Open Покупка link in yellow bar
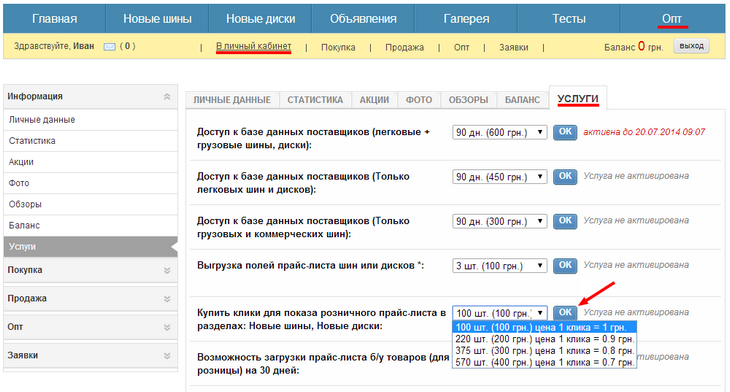 (x=338, y=47)
